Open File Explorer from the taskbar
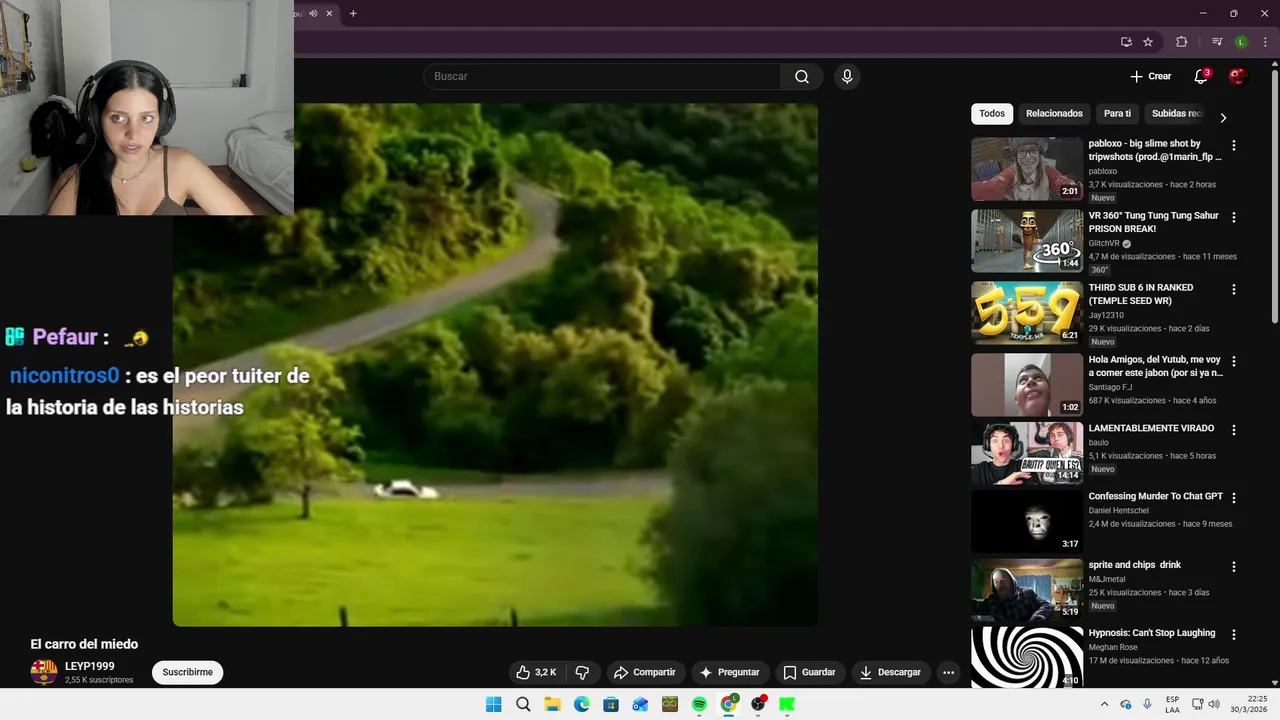The height and width of the screenshot is (720, 1280). 552,704
